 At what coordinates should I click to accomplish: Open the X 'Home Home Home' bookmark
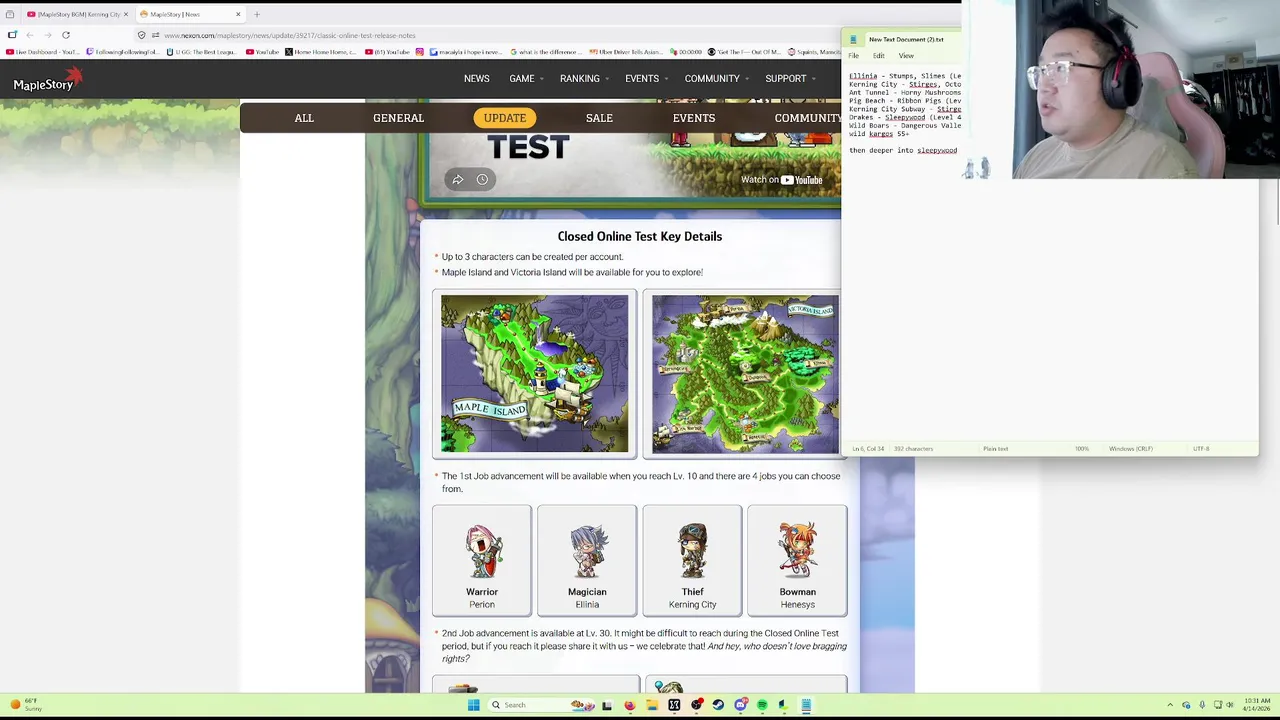click(320, 52)
